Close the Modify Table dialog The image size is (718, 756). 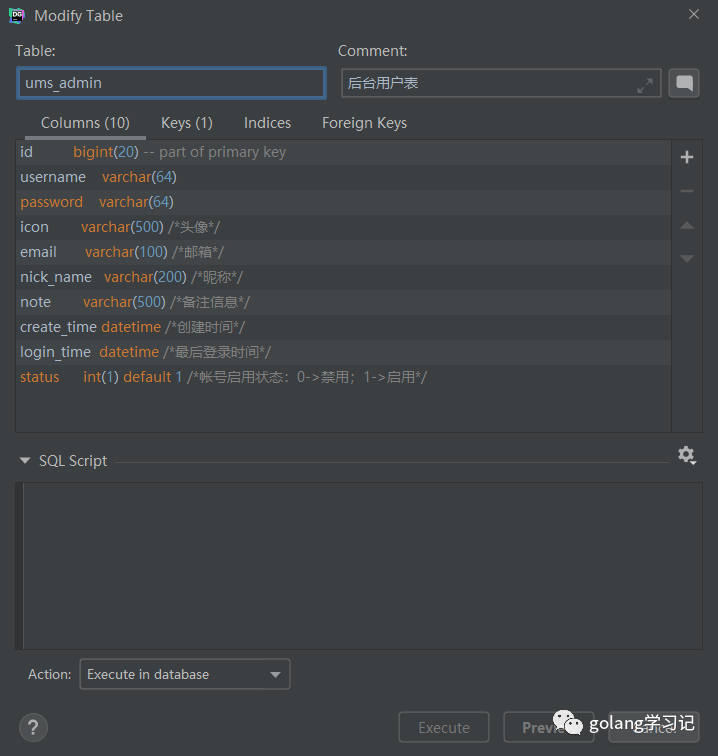coord(694,14)
